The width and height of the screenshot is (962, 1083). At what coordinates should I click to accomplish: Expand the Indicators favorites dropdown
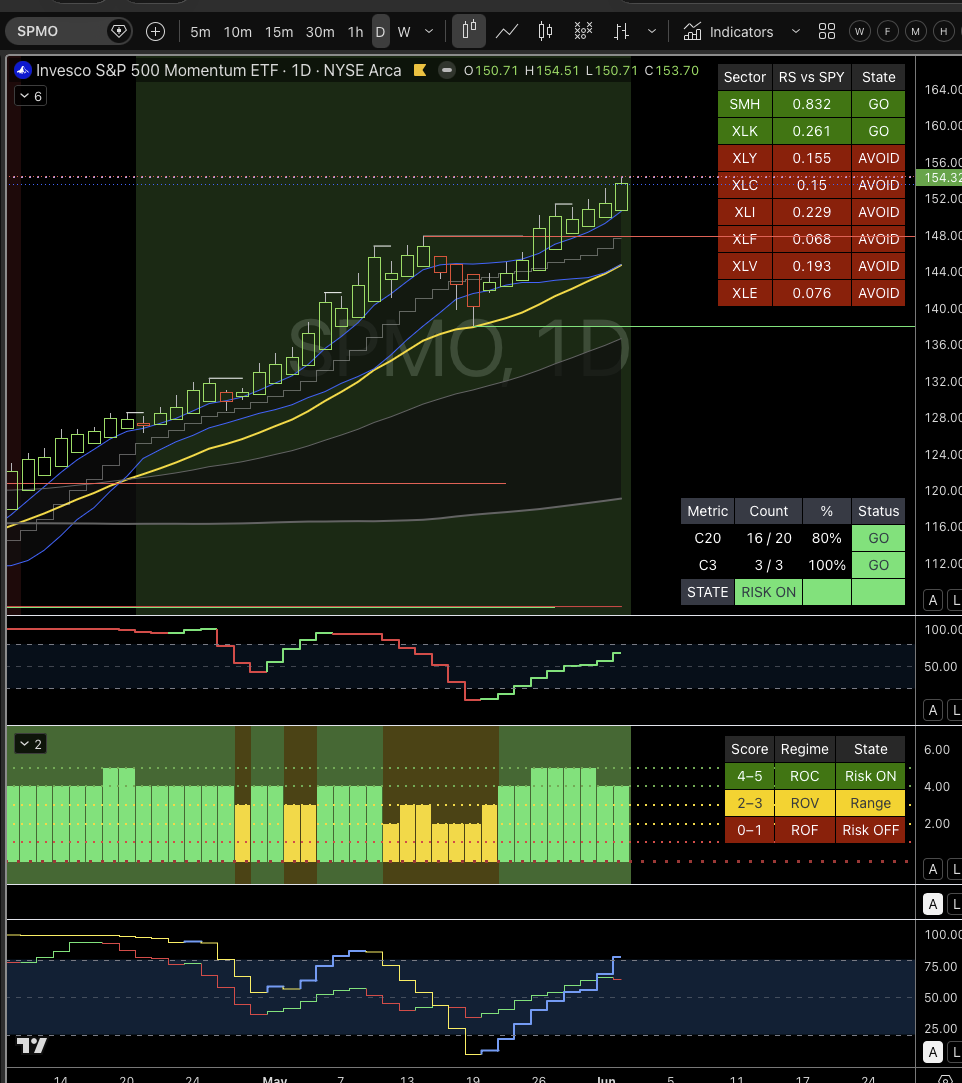coord(796,31)
